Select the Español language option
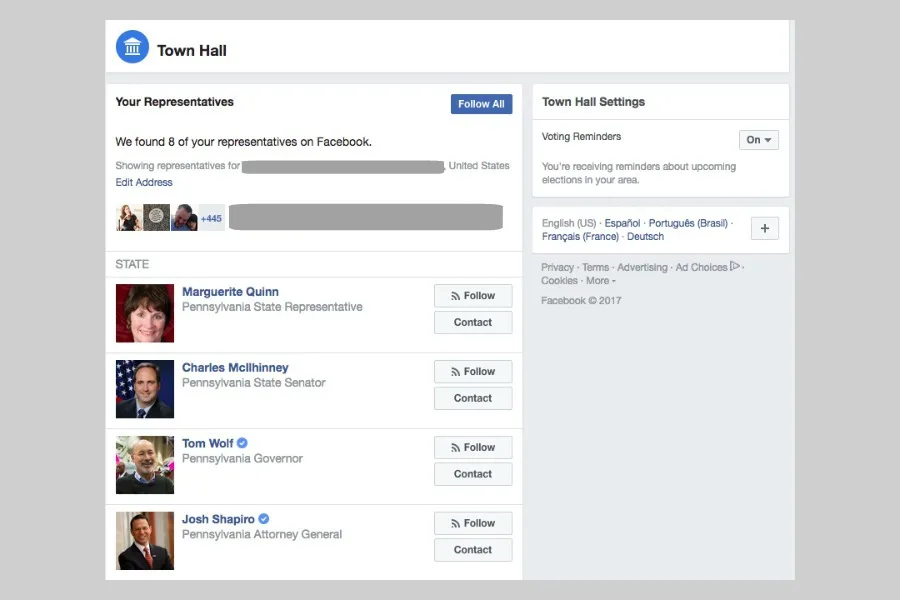The image size is (900, 600). [622, 223]
